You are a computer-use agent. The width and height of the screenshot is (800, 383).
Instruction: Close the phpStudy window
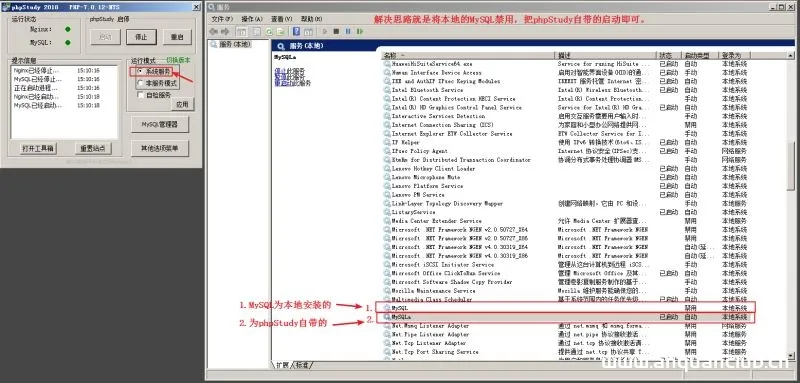click(196, 7)
